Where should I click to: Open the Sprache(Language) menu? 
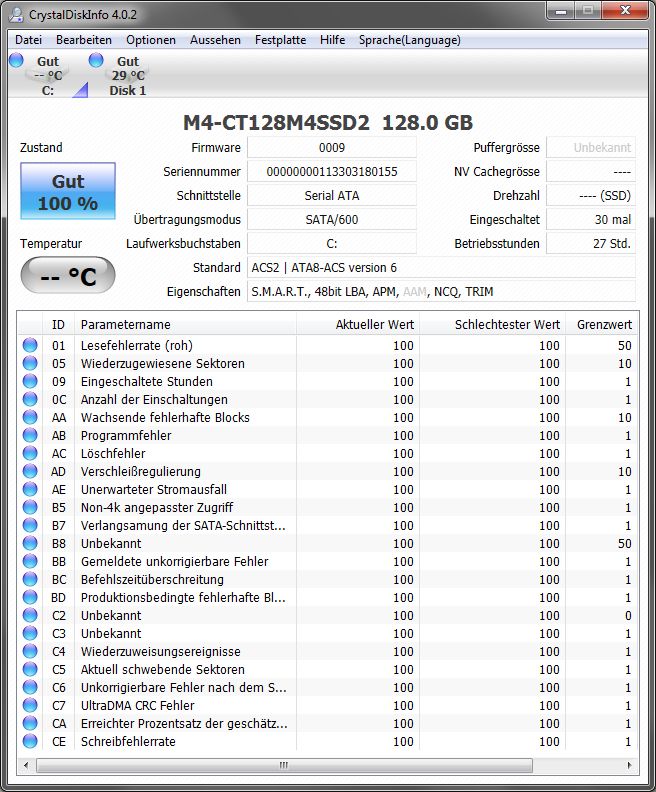410,40
